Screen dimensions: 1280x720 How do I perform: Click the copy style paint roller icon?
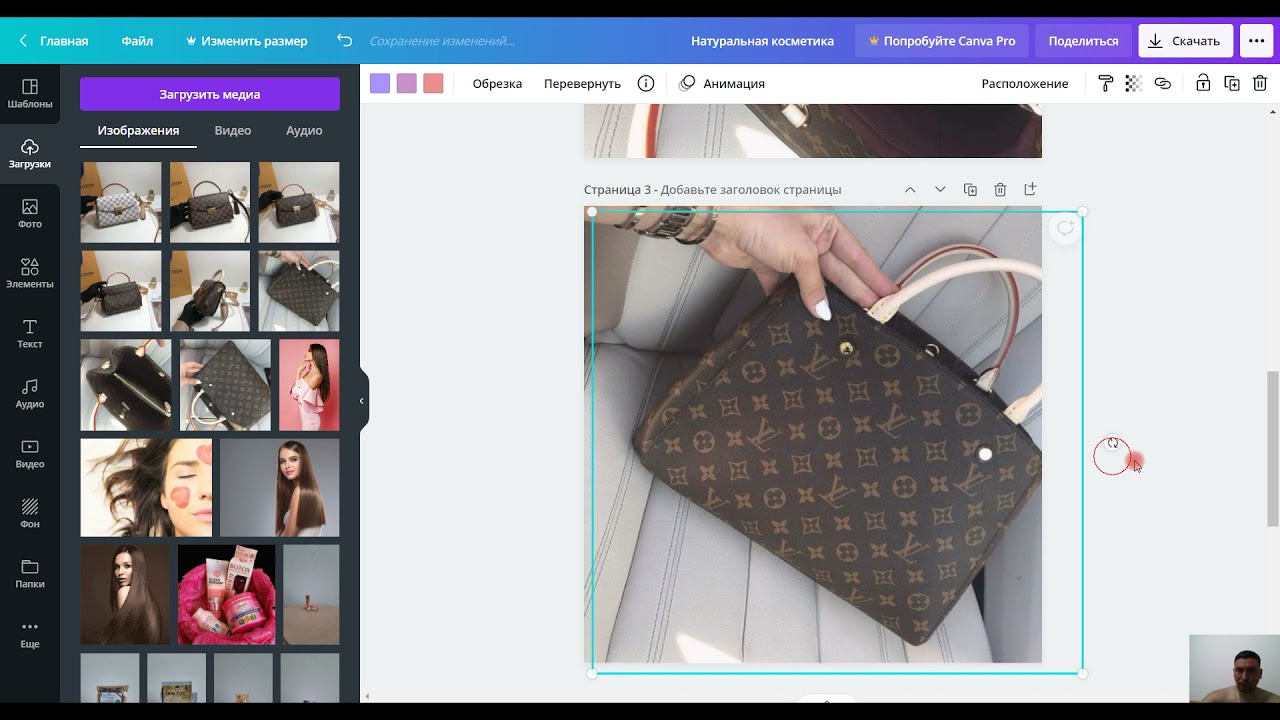click(1105, 83)
